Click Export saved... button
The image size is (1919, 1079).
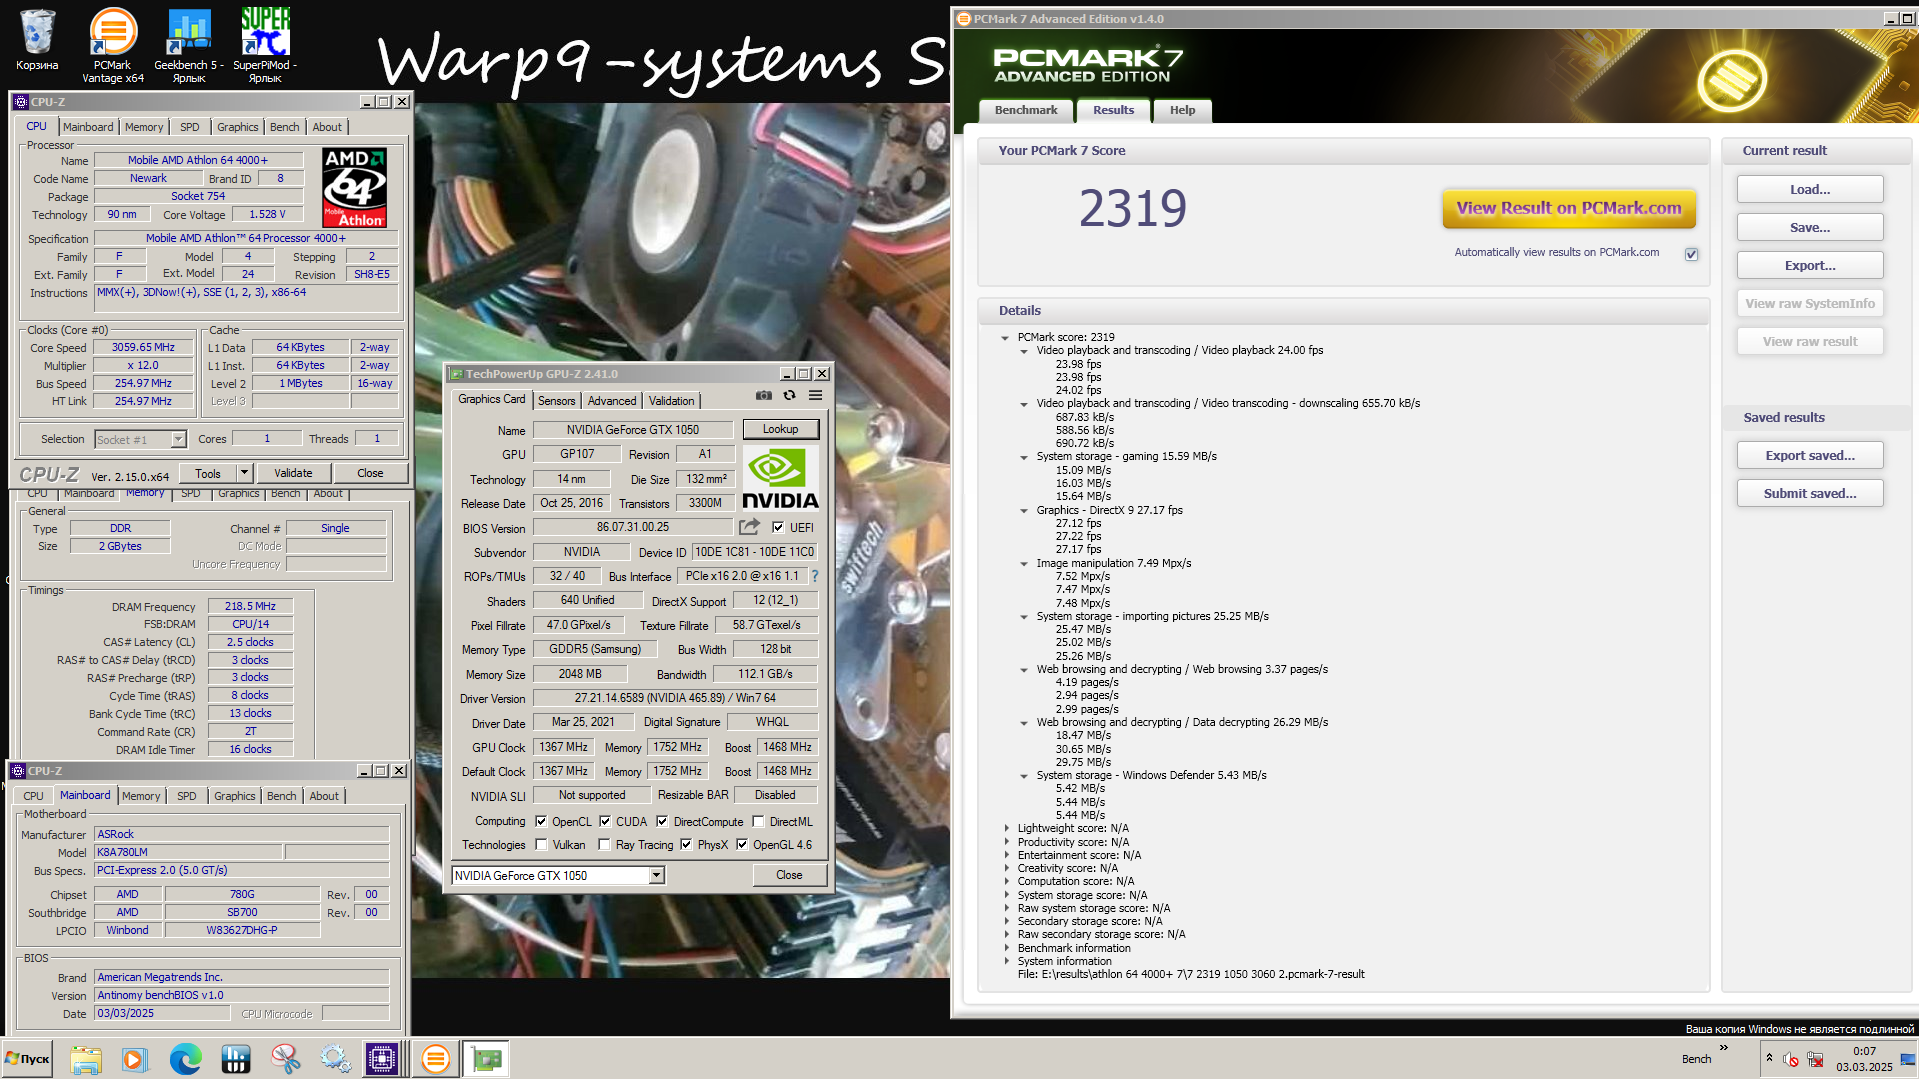[1810, 455]
